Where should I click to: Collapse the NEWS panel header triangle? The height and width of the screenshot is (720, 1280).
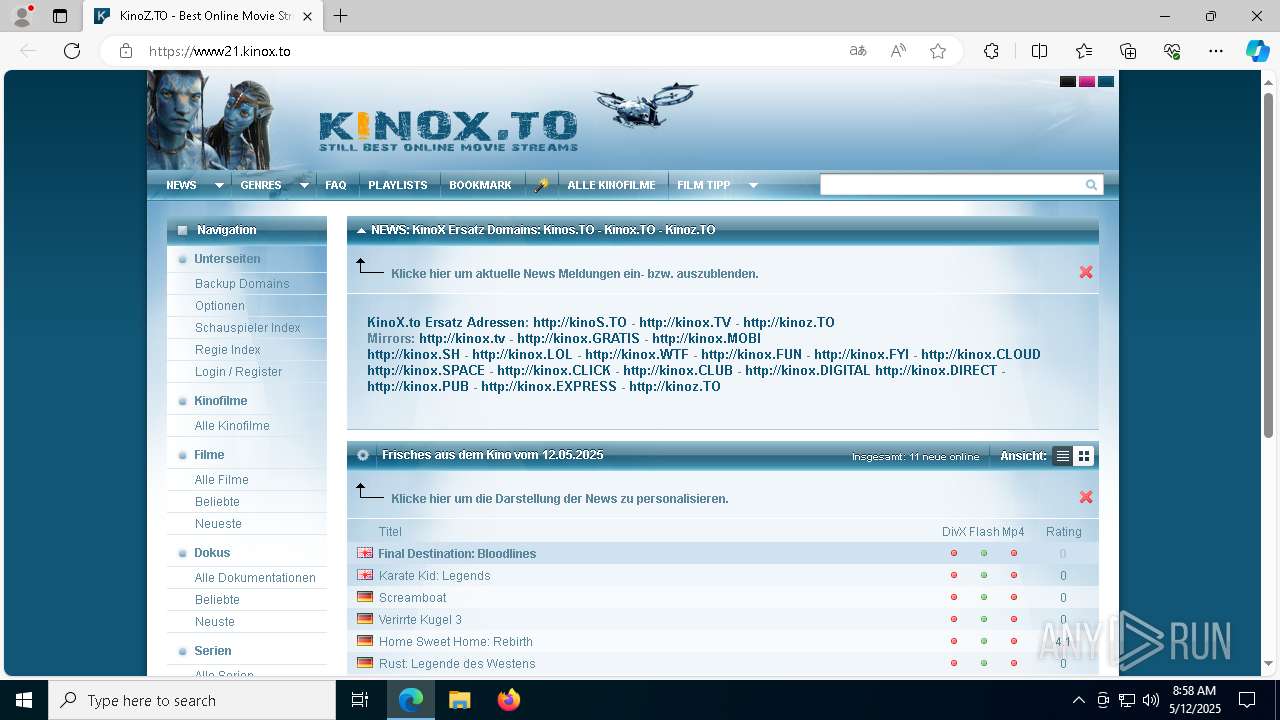click(361, 231)
